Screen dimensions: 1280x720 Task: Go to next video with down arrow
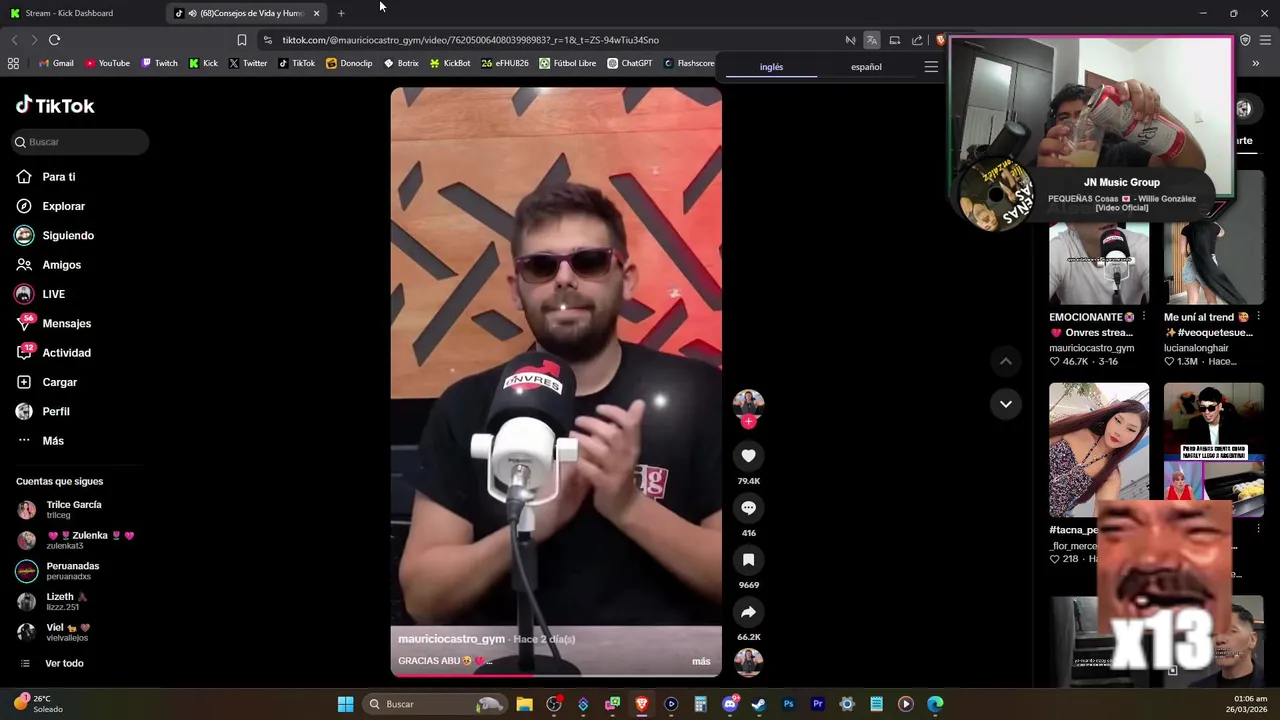point(1006,404)
